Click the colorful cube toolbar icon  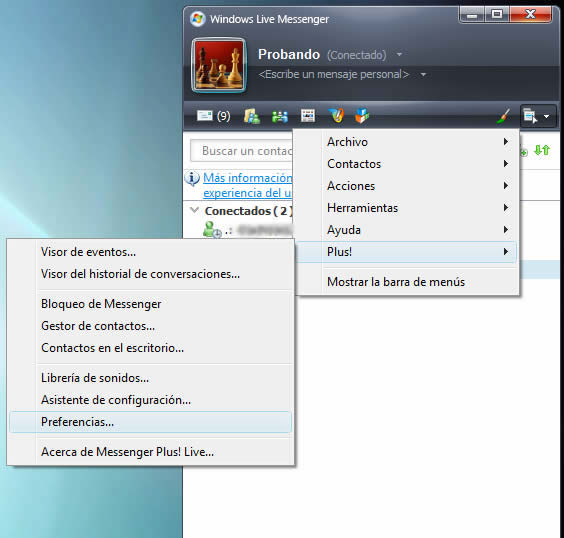(362, 116)
